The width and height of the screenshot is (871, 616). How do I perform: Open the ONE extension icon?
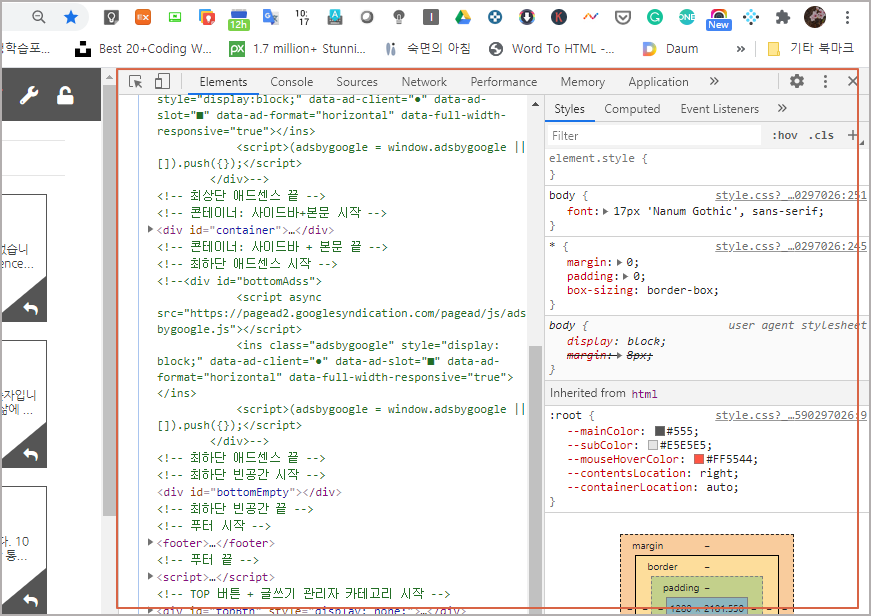pyautogui.click(x=687, y=17)
